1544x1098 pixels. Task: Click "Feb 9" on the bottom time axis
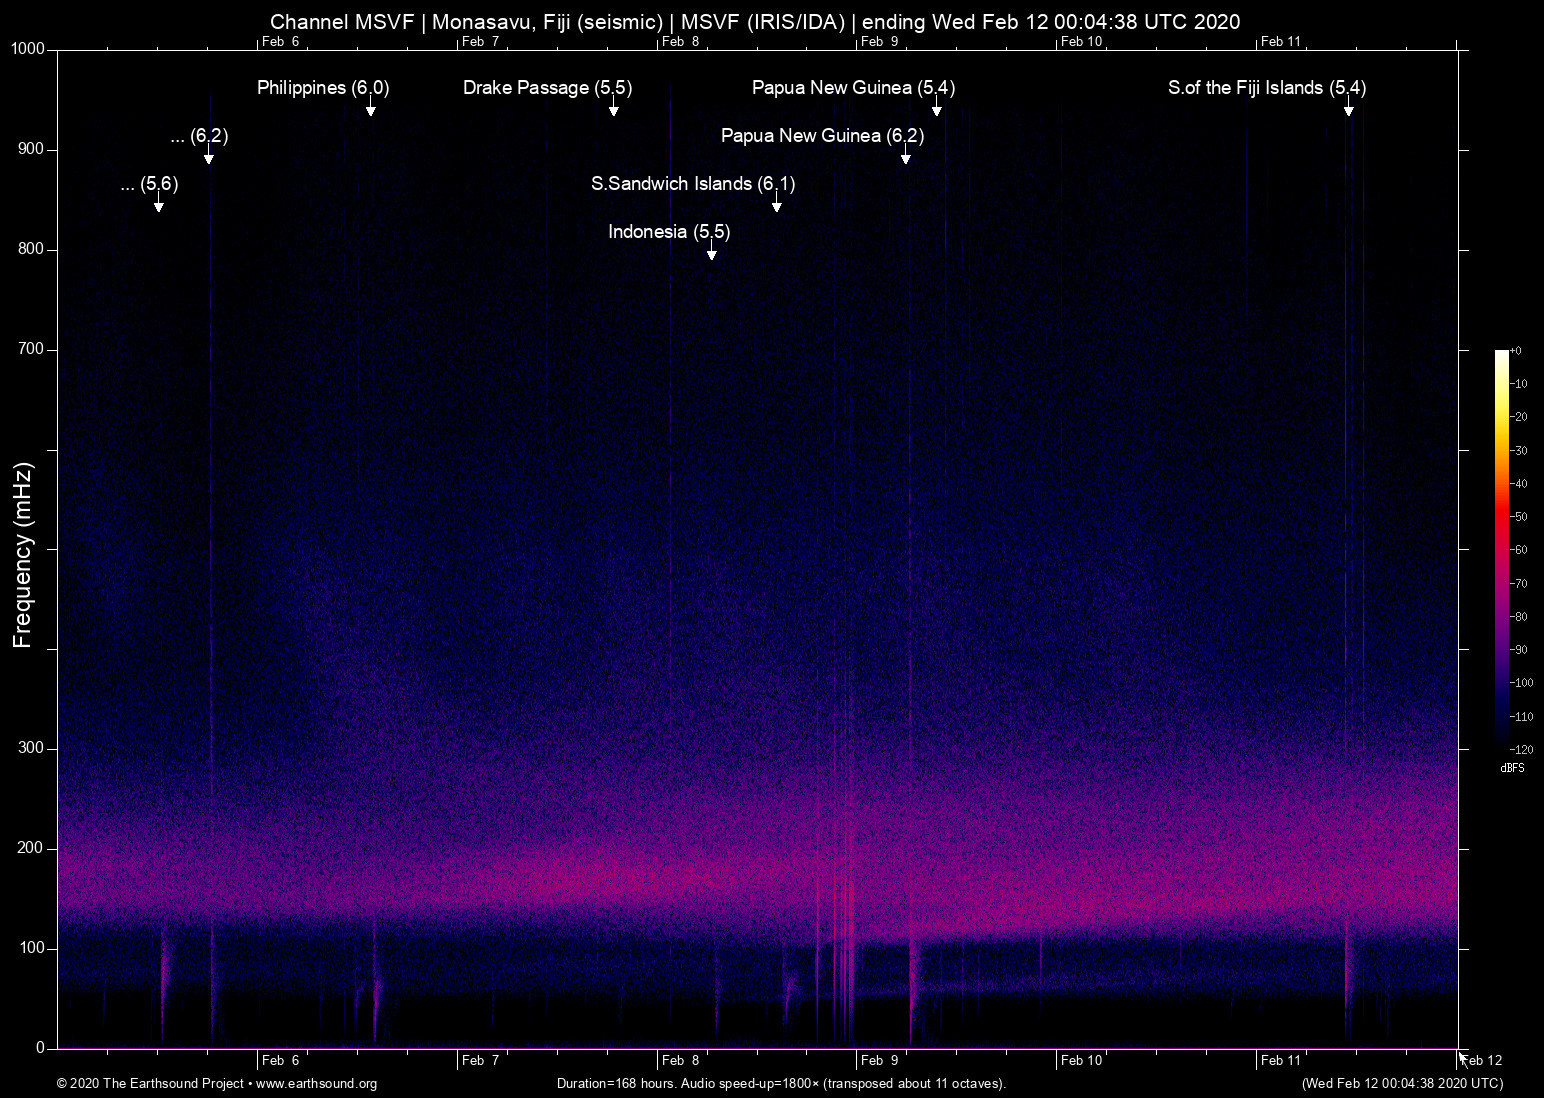tap(880, 1060)
